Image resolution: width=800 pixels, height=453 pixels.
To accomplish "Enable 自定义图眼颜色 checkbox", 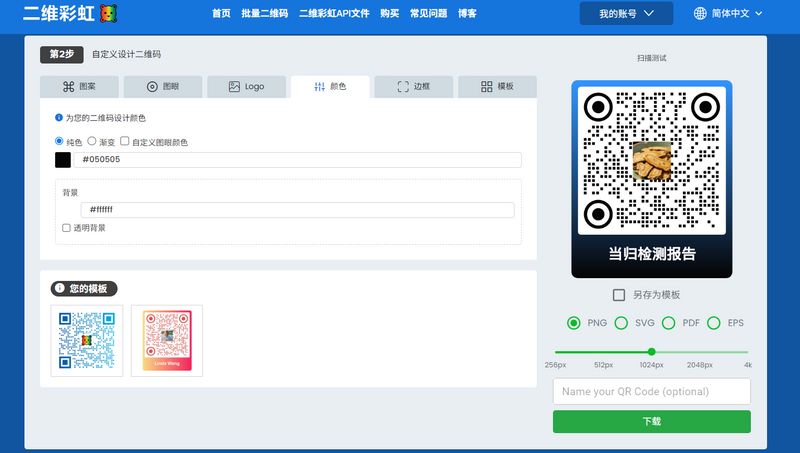I will 124,141.
